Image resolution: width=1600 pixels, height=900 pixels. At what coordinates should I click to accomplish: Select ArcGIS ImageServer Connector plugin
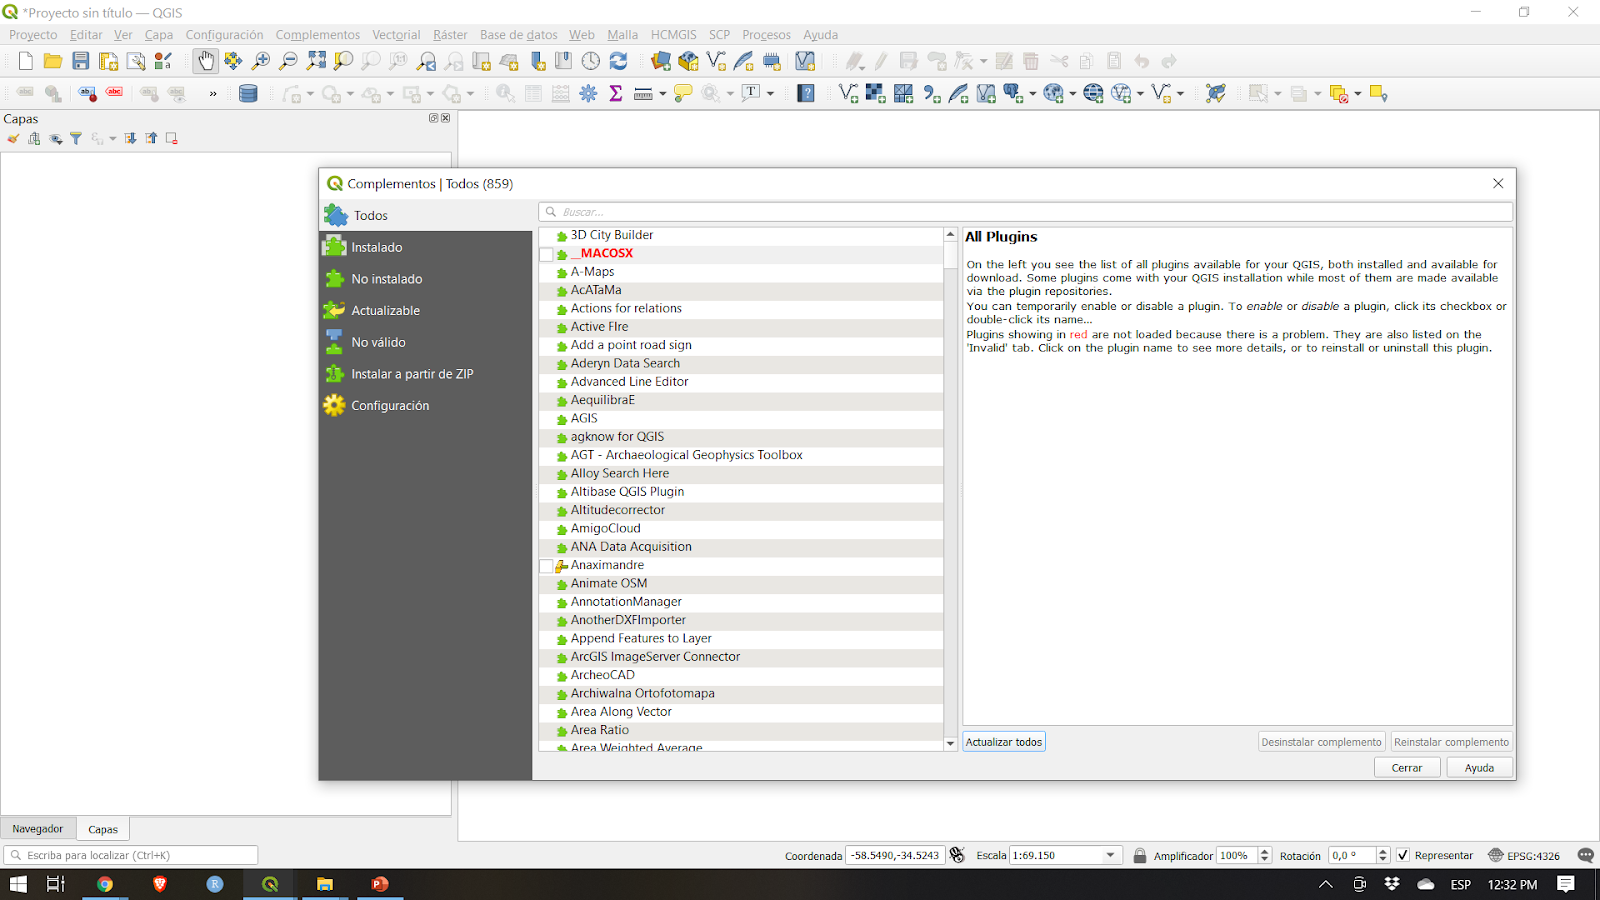pos(655,657)
